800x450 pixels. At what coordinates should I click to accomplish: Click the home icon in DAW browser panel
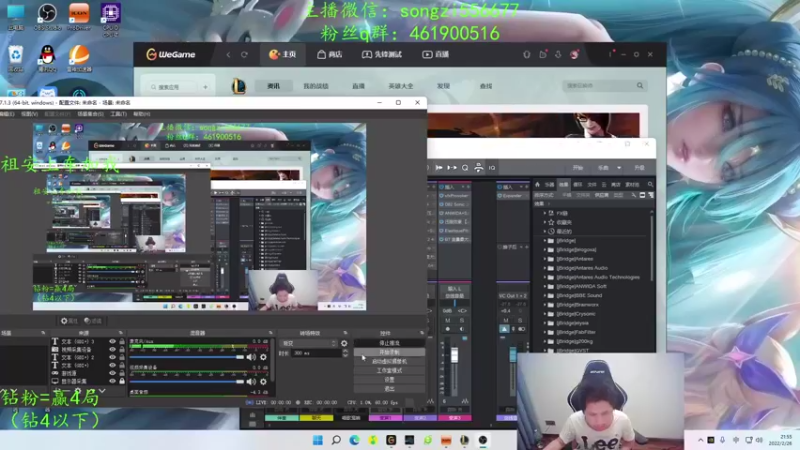pyautogui.click(x=537, y=184)
